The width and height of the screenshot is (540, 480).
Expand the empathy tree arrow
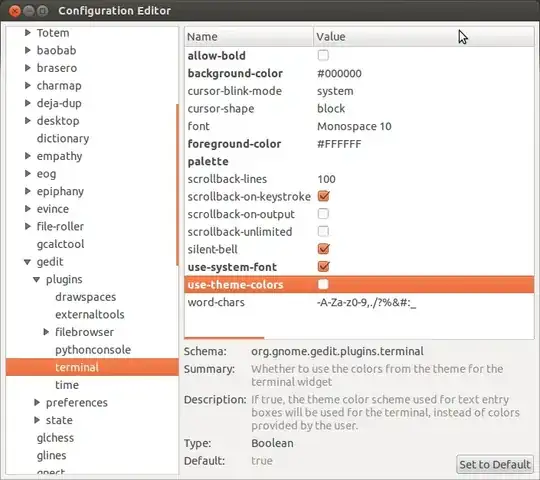[28, 156]
